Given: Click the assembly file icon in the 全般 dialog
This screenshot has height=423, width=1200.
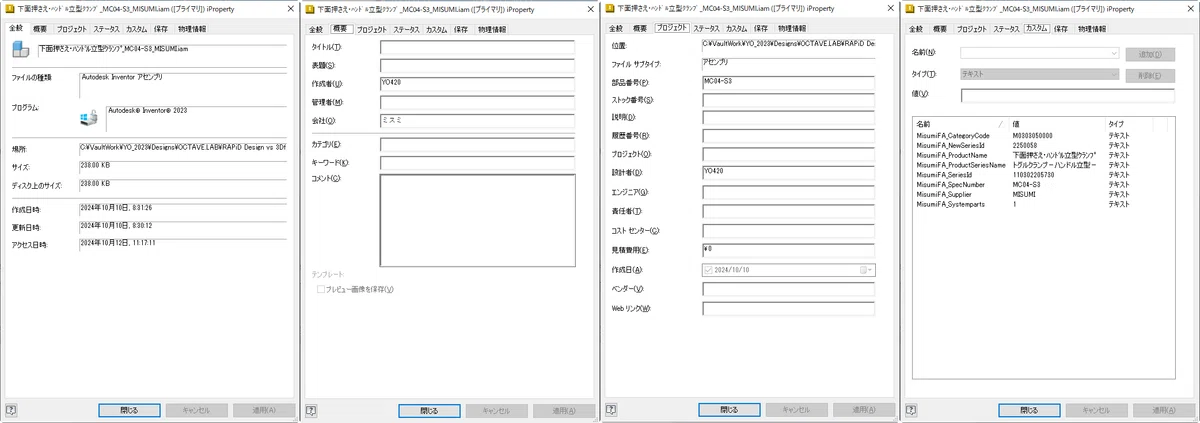Looking at the screenshot, I should click(x=20, y=51).
